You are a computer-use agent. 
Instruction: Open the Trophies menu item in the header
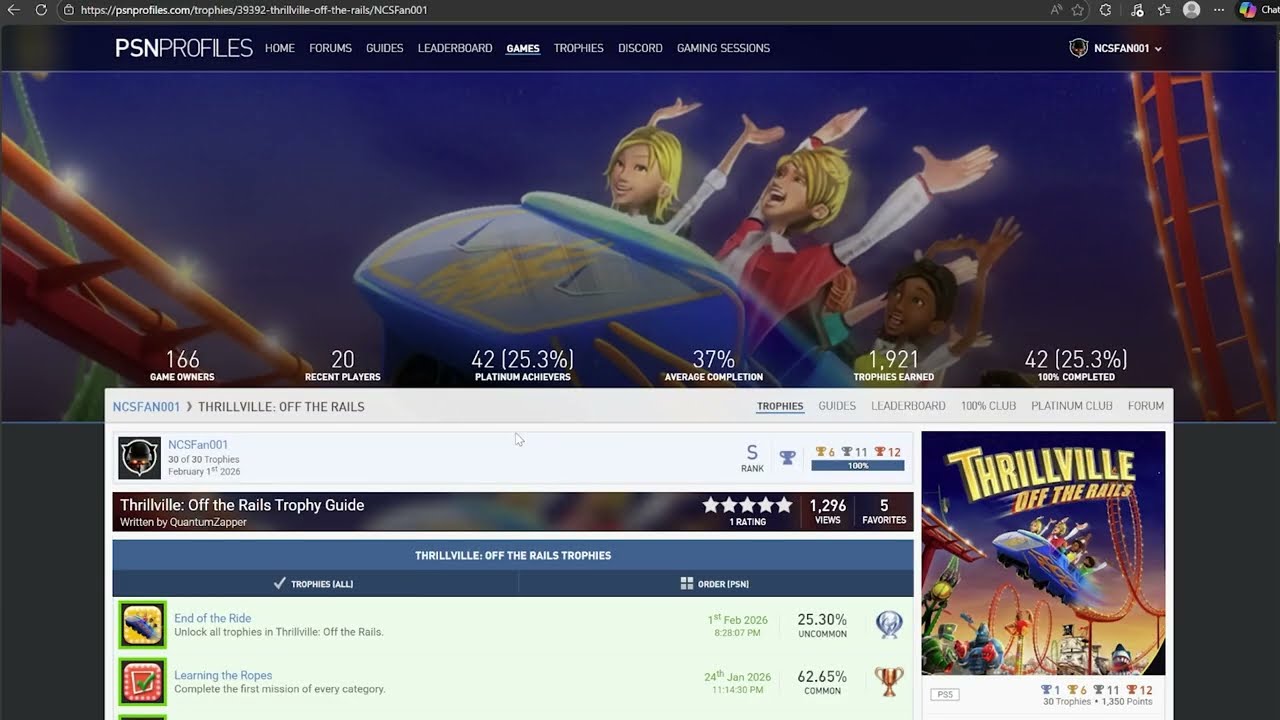coord(579,48)
